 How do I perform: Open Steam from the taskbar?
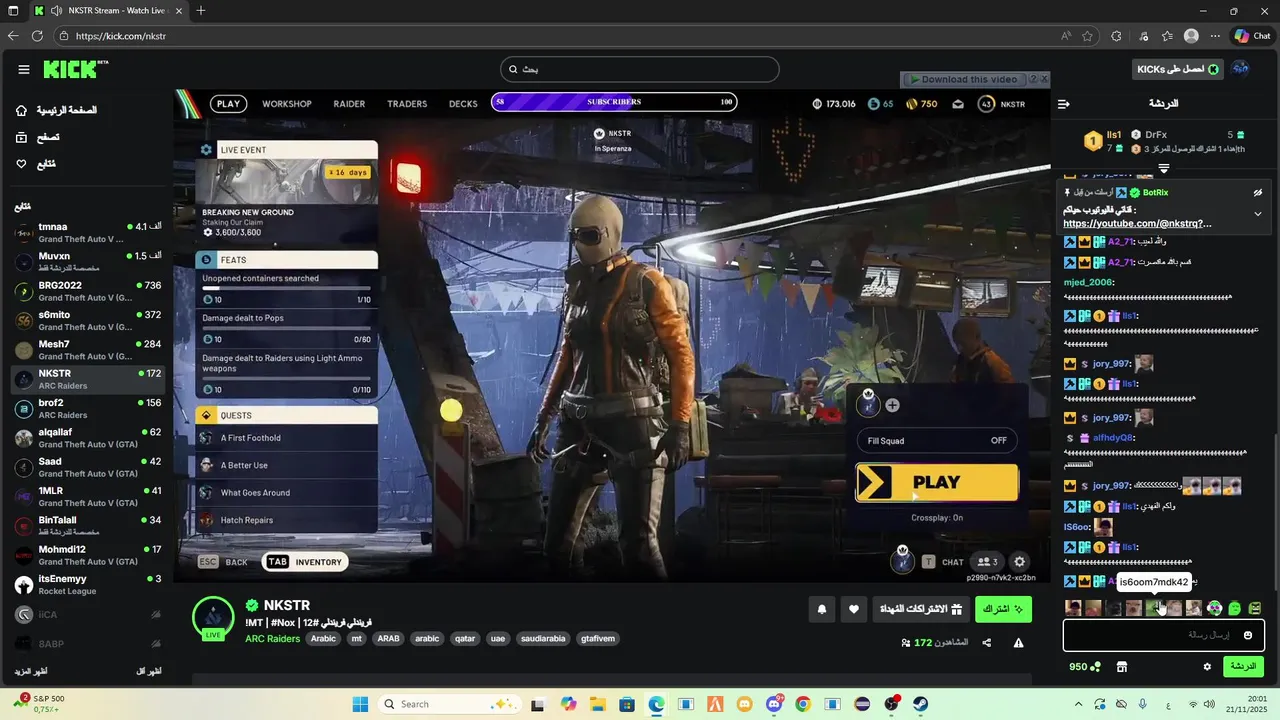point(920,704)
